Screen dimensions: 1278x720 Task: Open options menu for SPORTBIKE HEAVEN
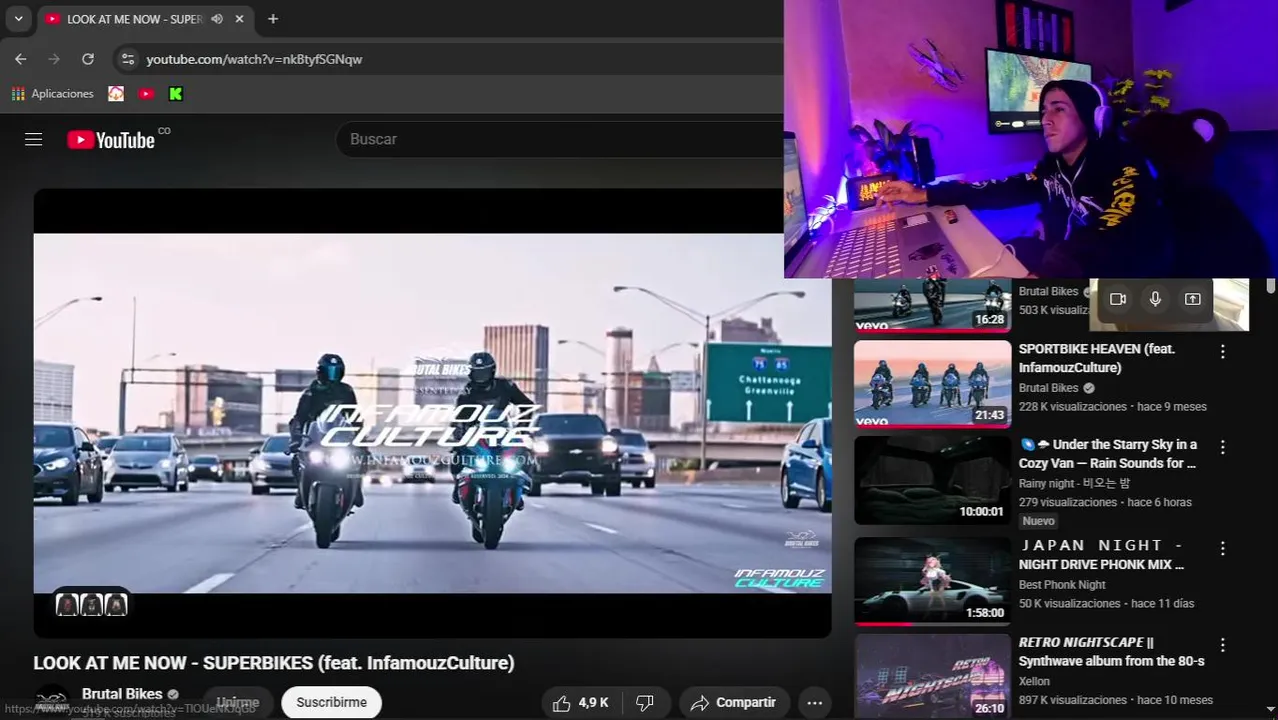pyautogui.click(x=1222, y=351)
